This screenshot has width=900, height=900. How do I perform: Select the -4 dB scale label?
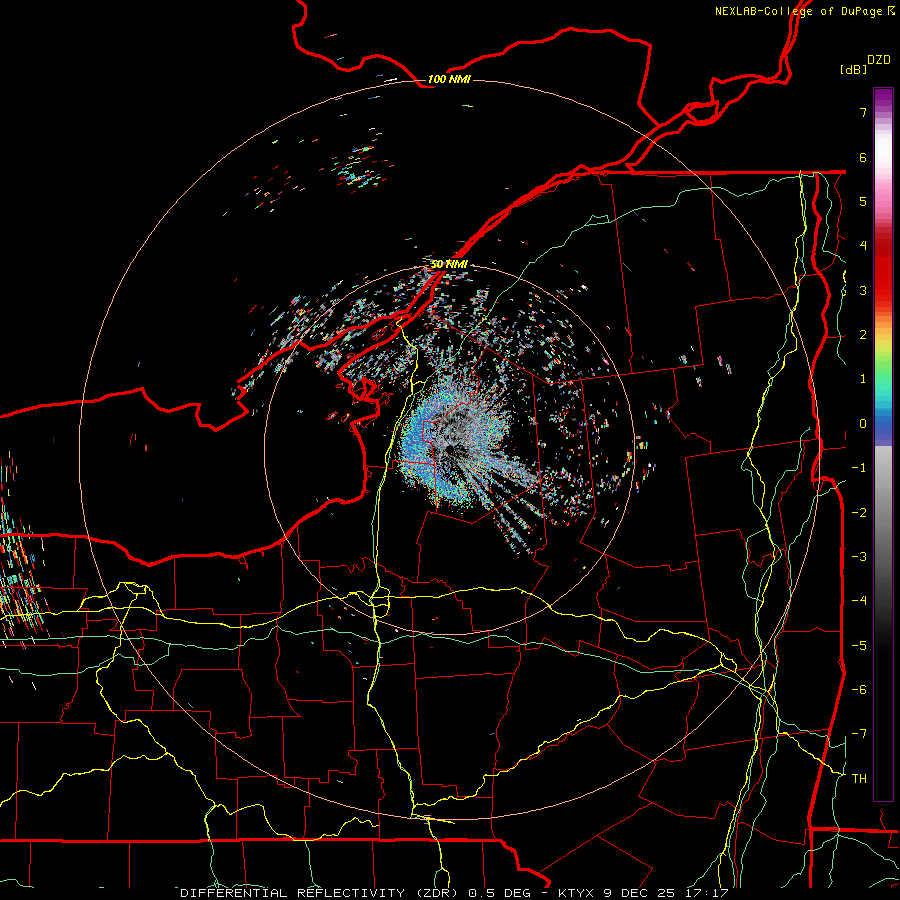(859, 601)
